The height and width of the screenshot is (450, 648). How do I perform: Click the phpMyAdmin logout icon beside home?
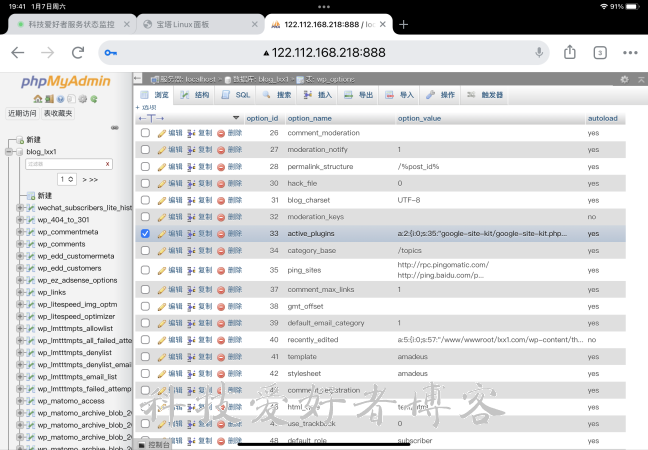pyautogui.click(x=50, y=99)
